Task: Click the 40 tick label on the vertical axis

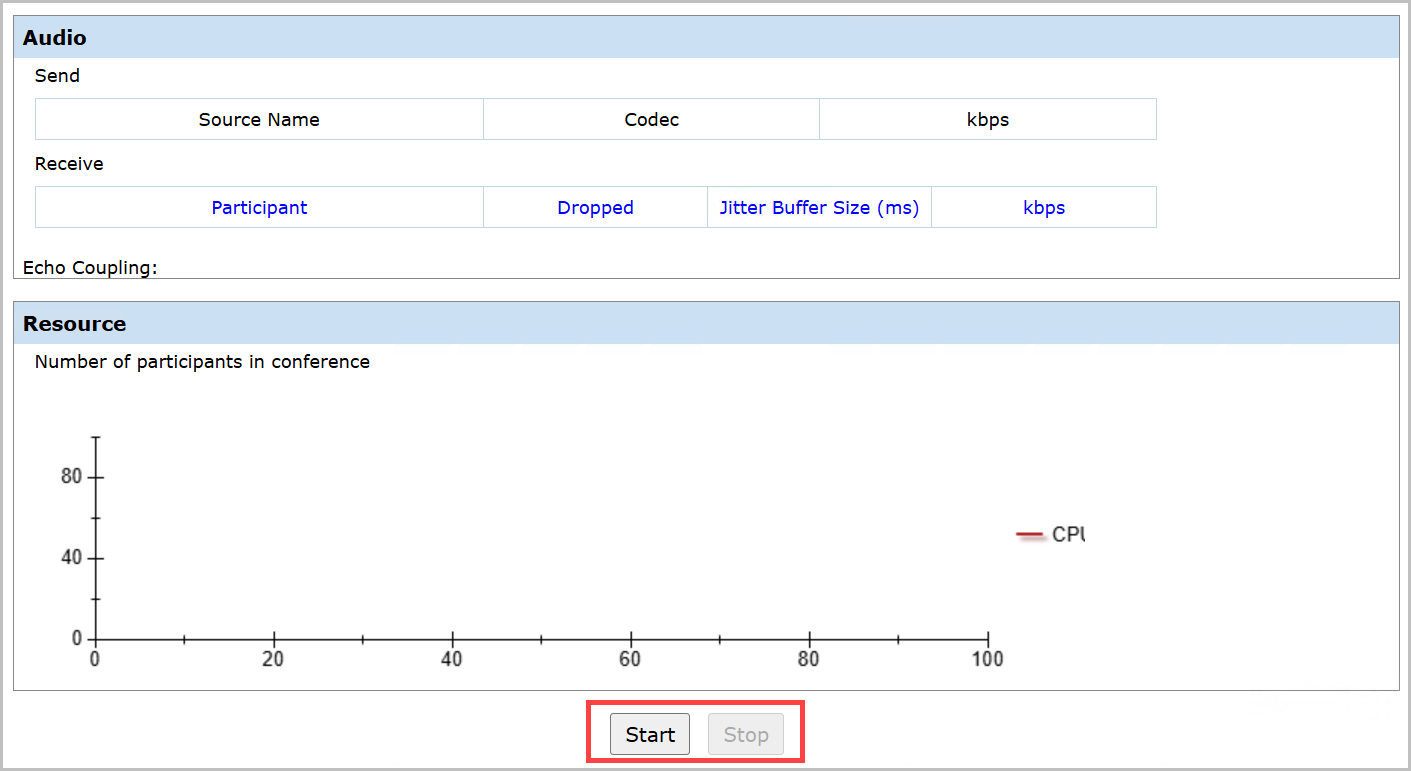Action: pyautogui.click(x=71, y=558)
